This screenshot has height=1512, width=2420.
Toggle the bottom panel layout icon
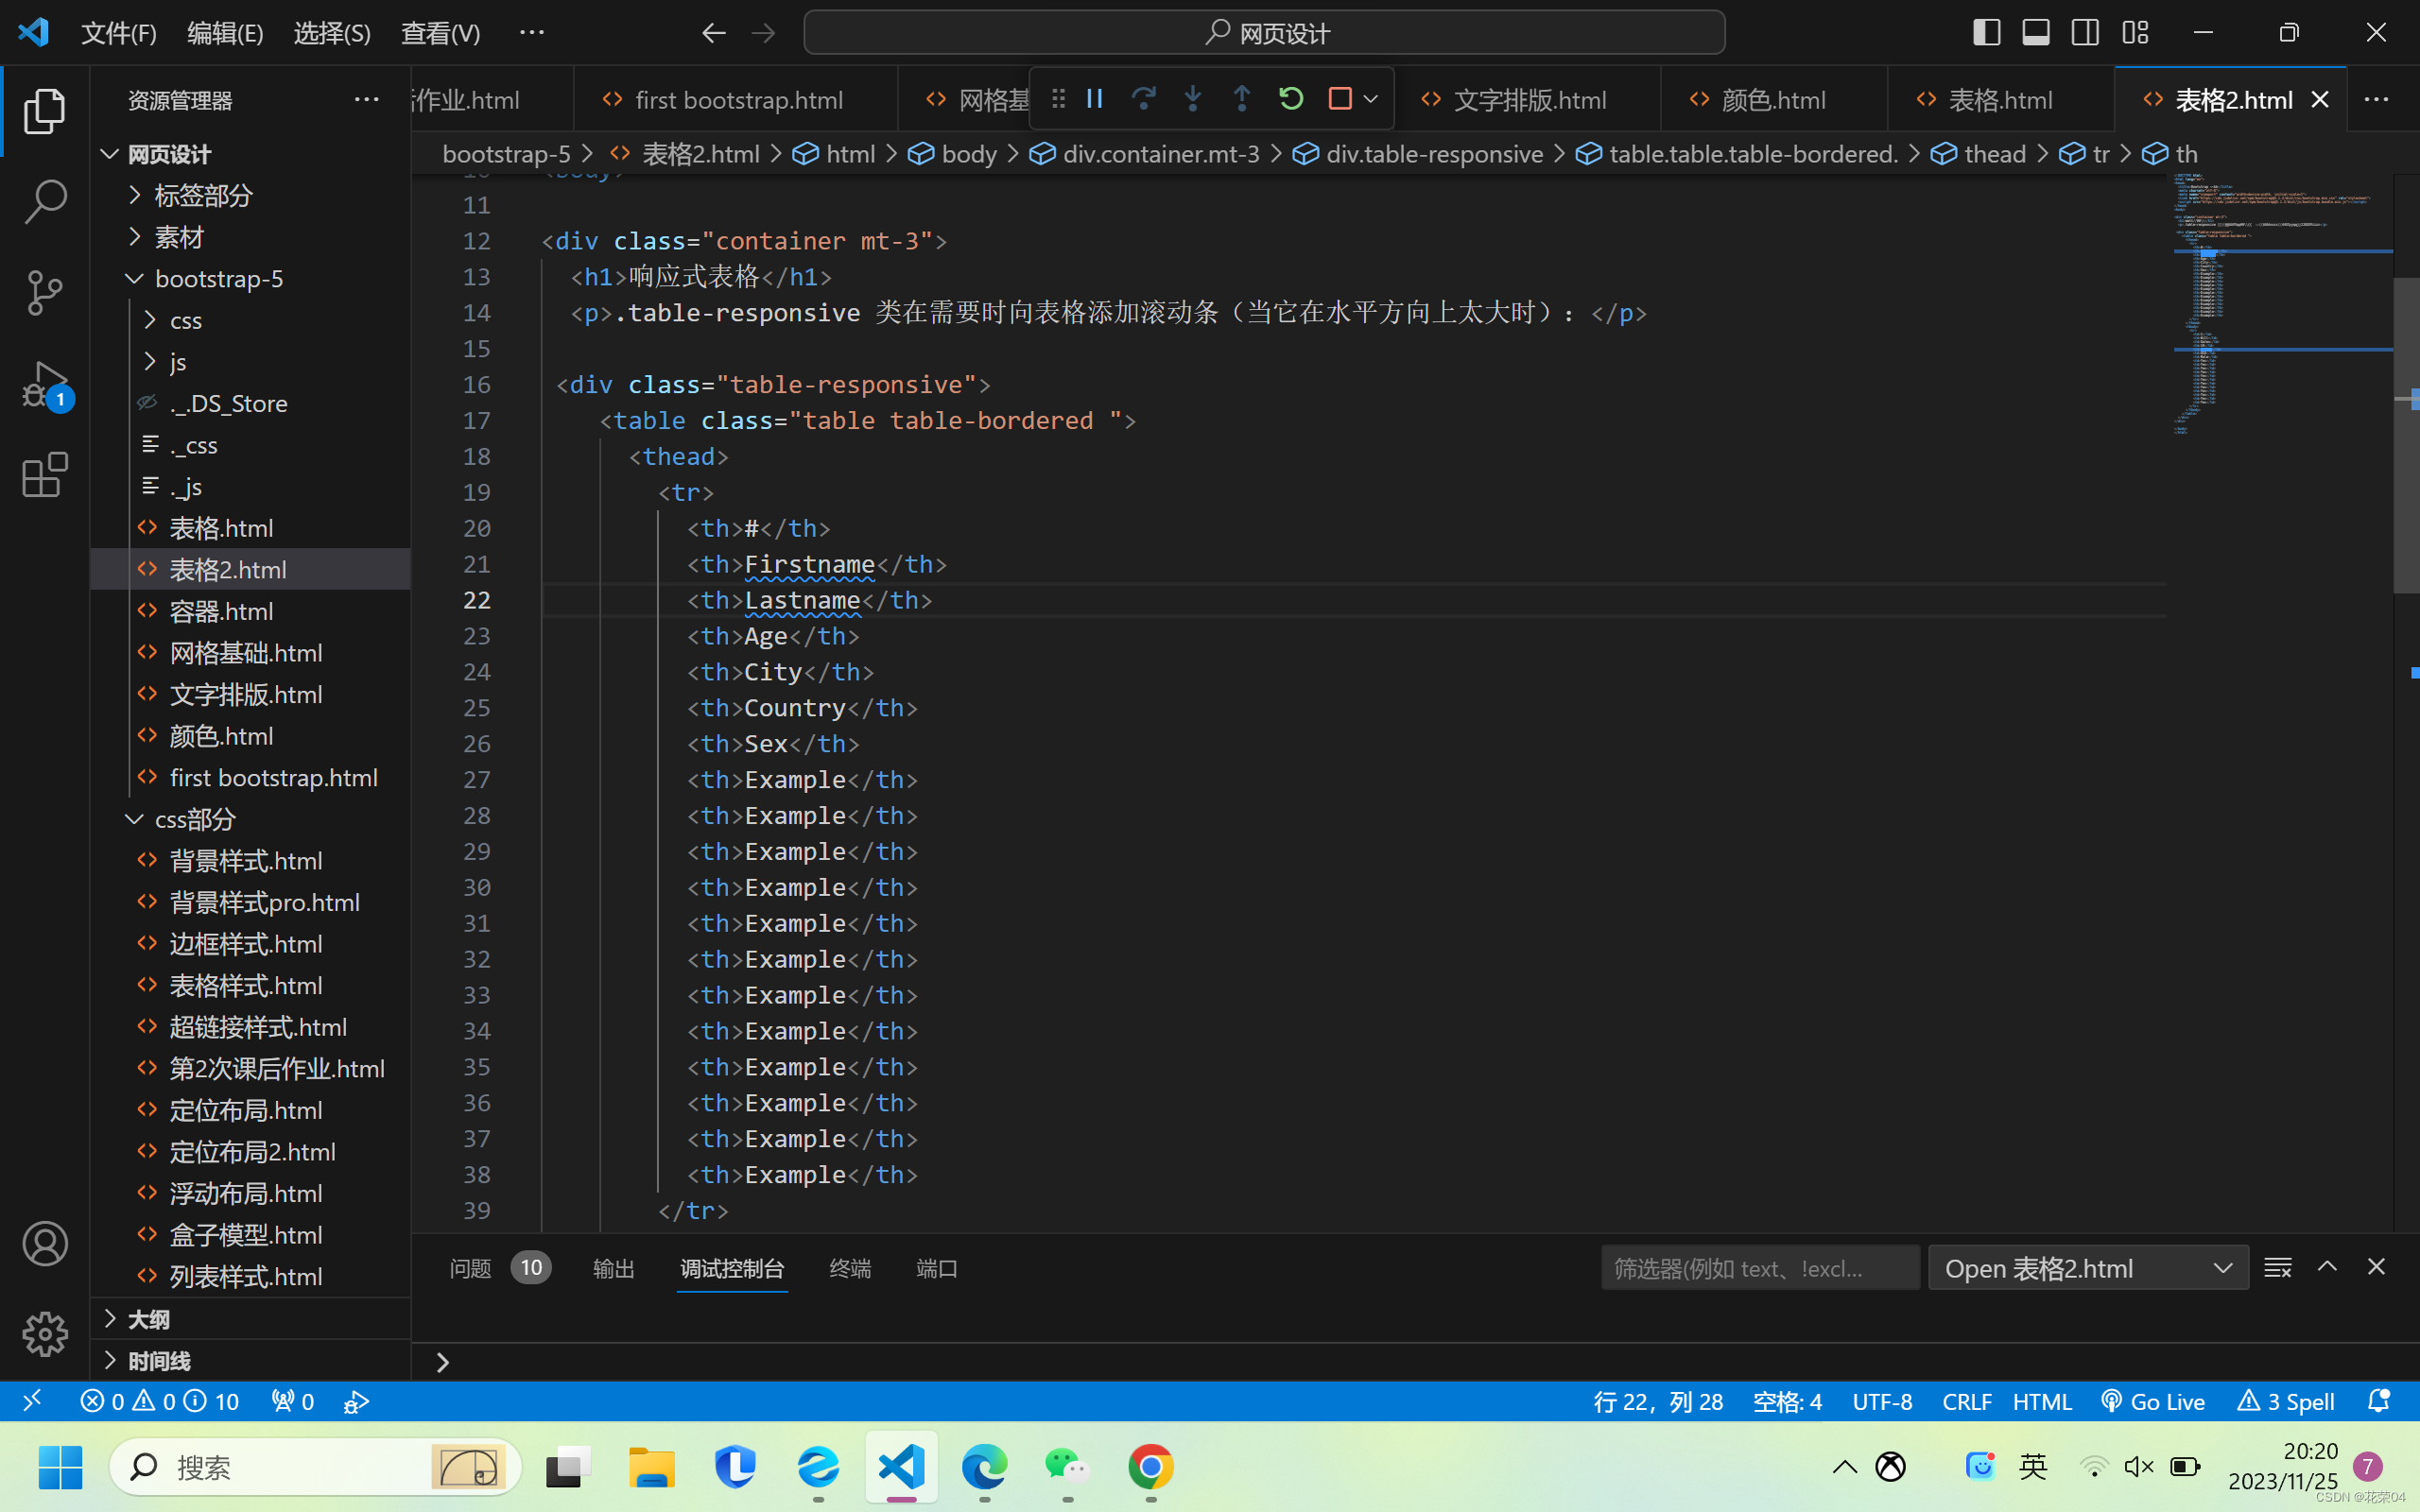point(2035,33)
